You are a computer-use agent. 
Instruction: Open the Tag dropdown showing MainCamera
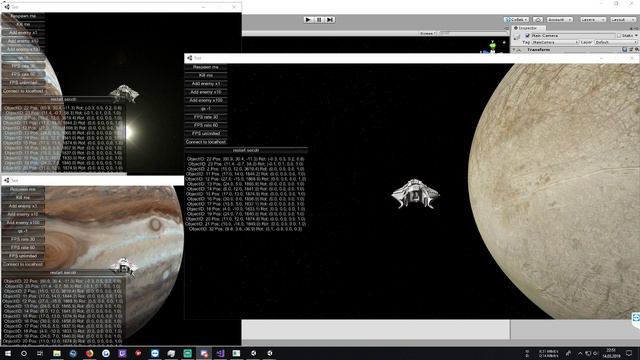[x=556, y=42]
